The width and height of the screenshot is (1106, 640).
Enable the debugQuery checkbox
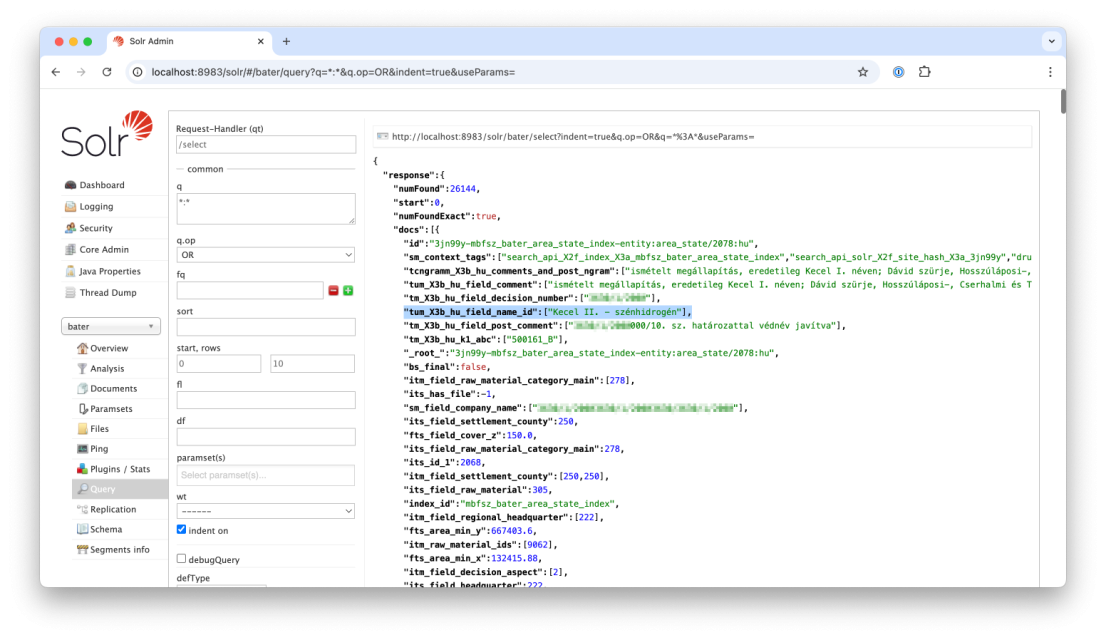click(181, 559)
